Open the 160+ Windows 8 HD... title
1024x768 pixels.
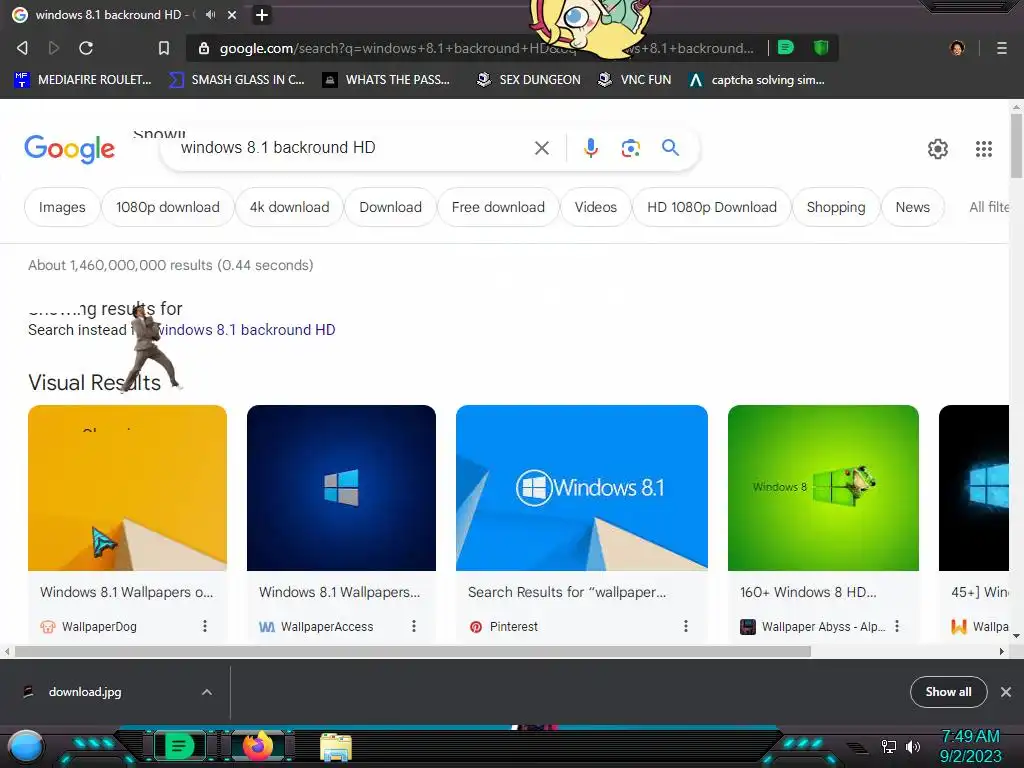[x=808, y=592]
